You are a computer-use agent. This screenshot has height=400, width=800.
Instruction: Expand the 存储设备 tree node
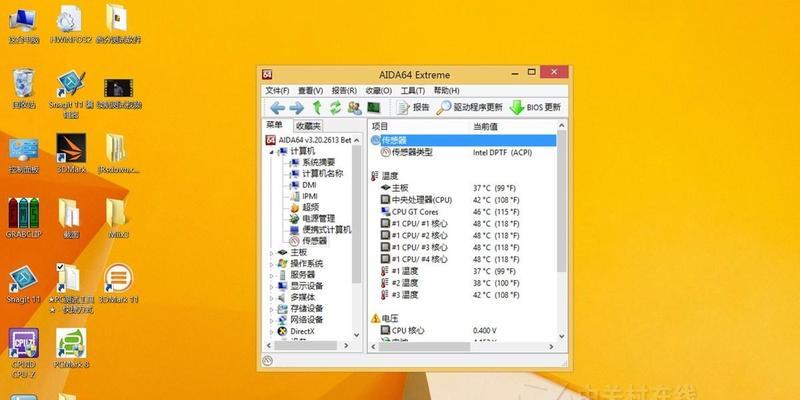click(x=271, y=309)
